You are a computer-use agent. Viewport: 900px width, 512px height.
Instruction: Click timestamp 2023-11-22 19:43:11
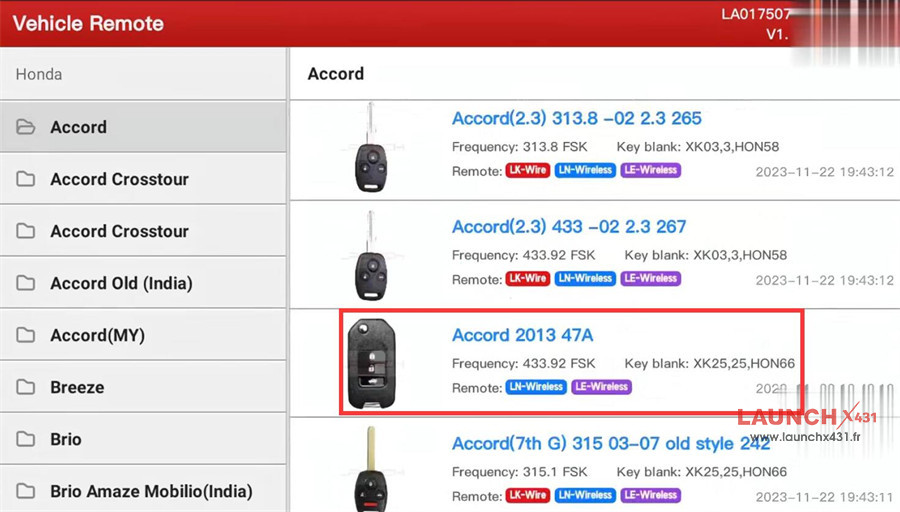[x=824, y=497]
